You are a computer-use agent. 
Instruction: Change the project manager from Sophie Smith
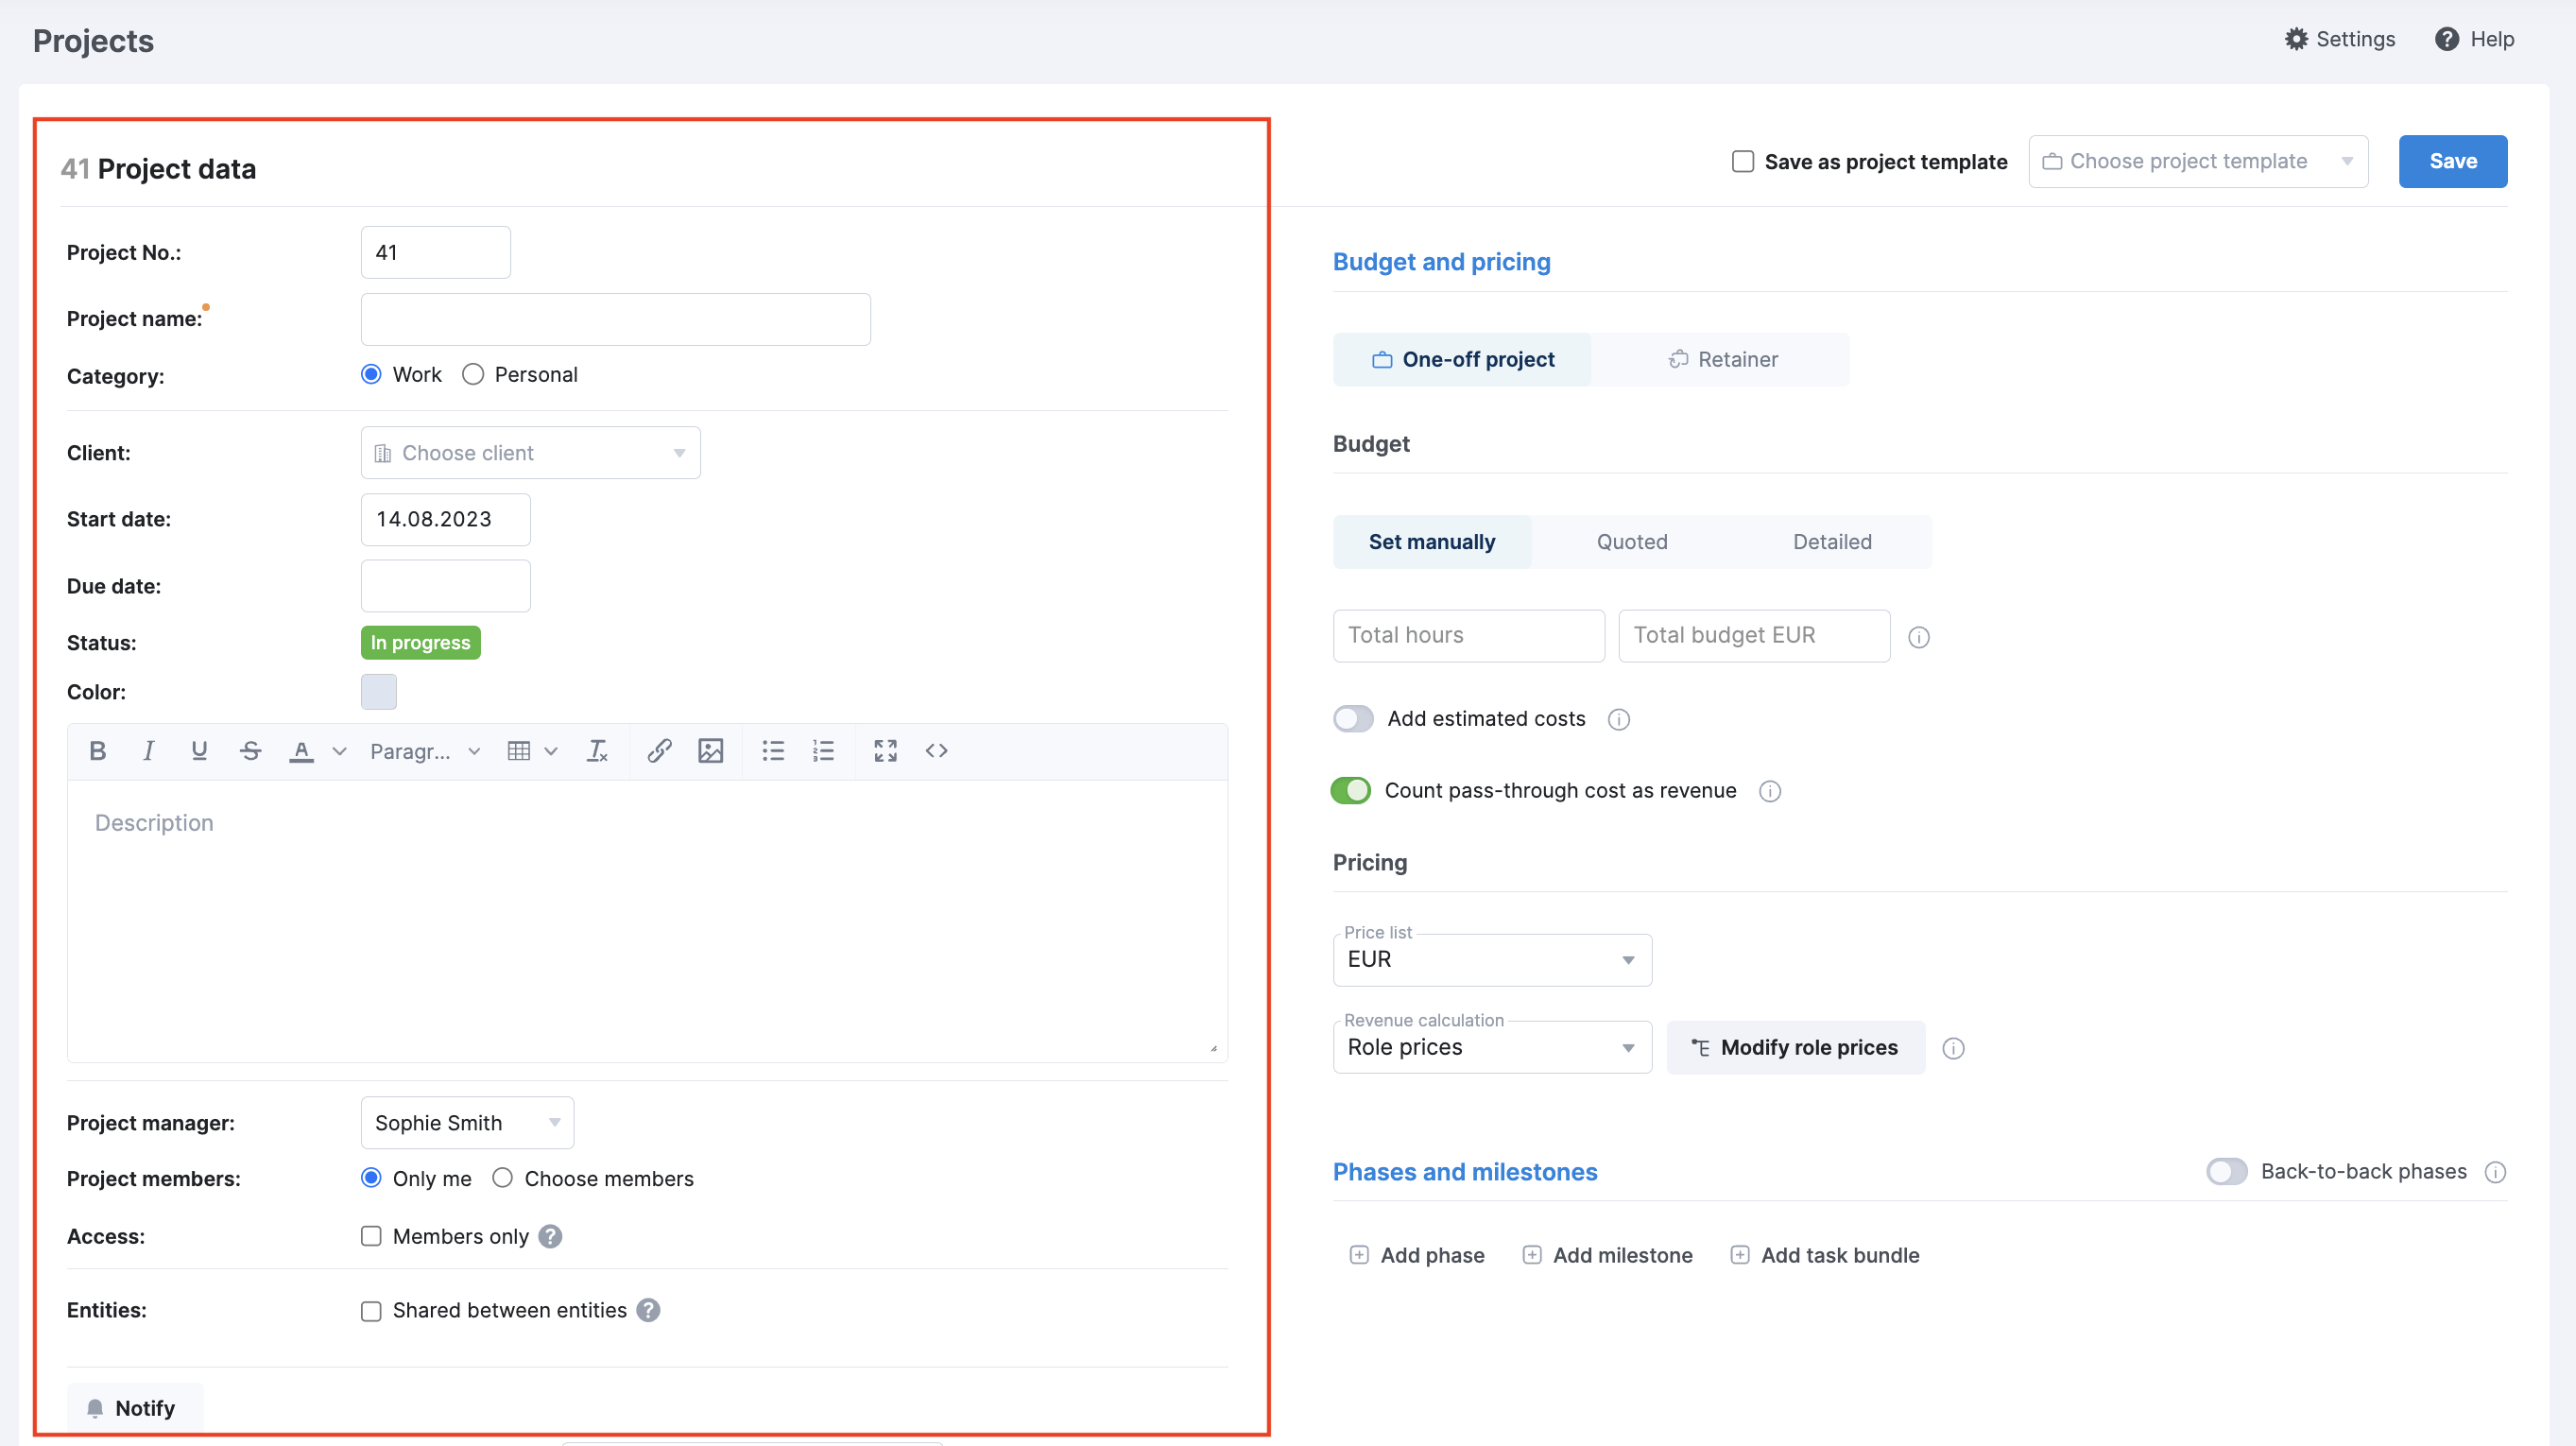pos(466,1122)
